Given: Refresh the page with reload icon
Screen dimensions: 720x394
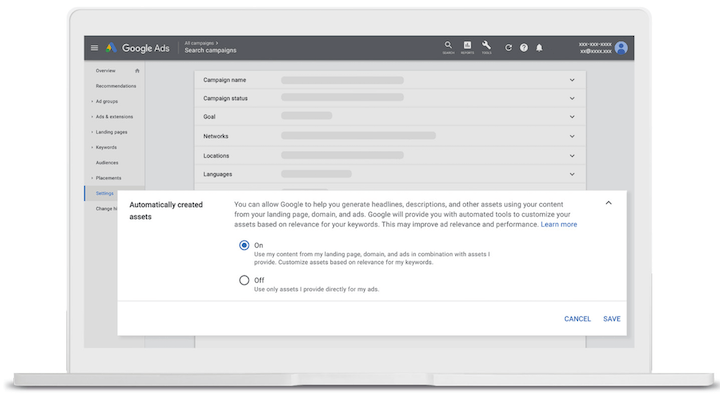Looking at the screenshot, I should [x=508, y=47].
